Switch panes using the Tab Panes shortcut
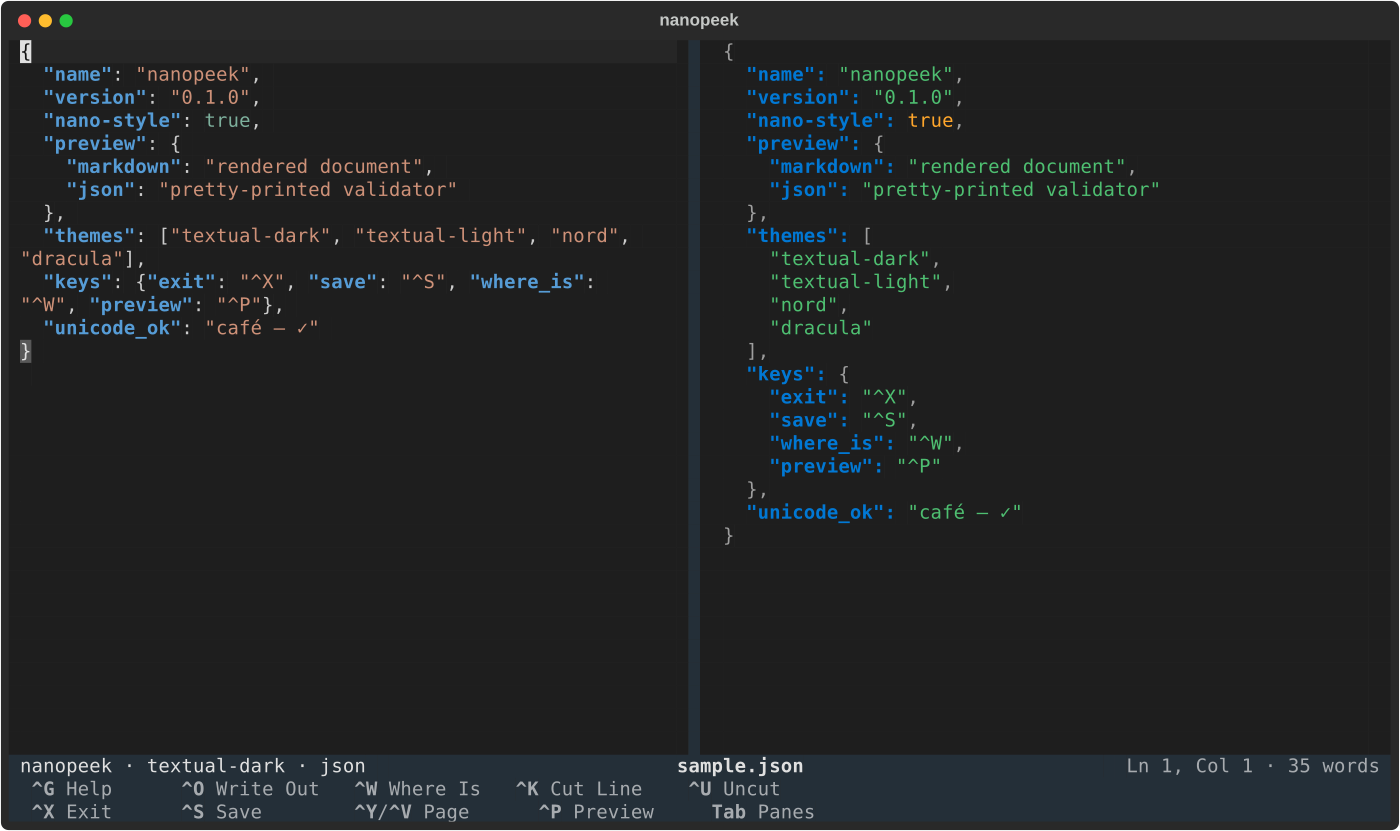The height and width of the screenshot is (831, 1400). [x=763, y=812]
